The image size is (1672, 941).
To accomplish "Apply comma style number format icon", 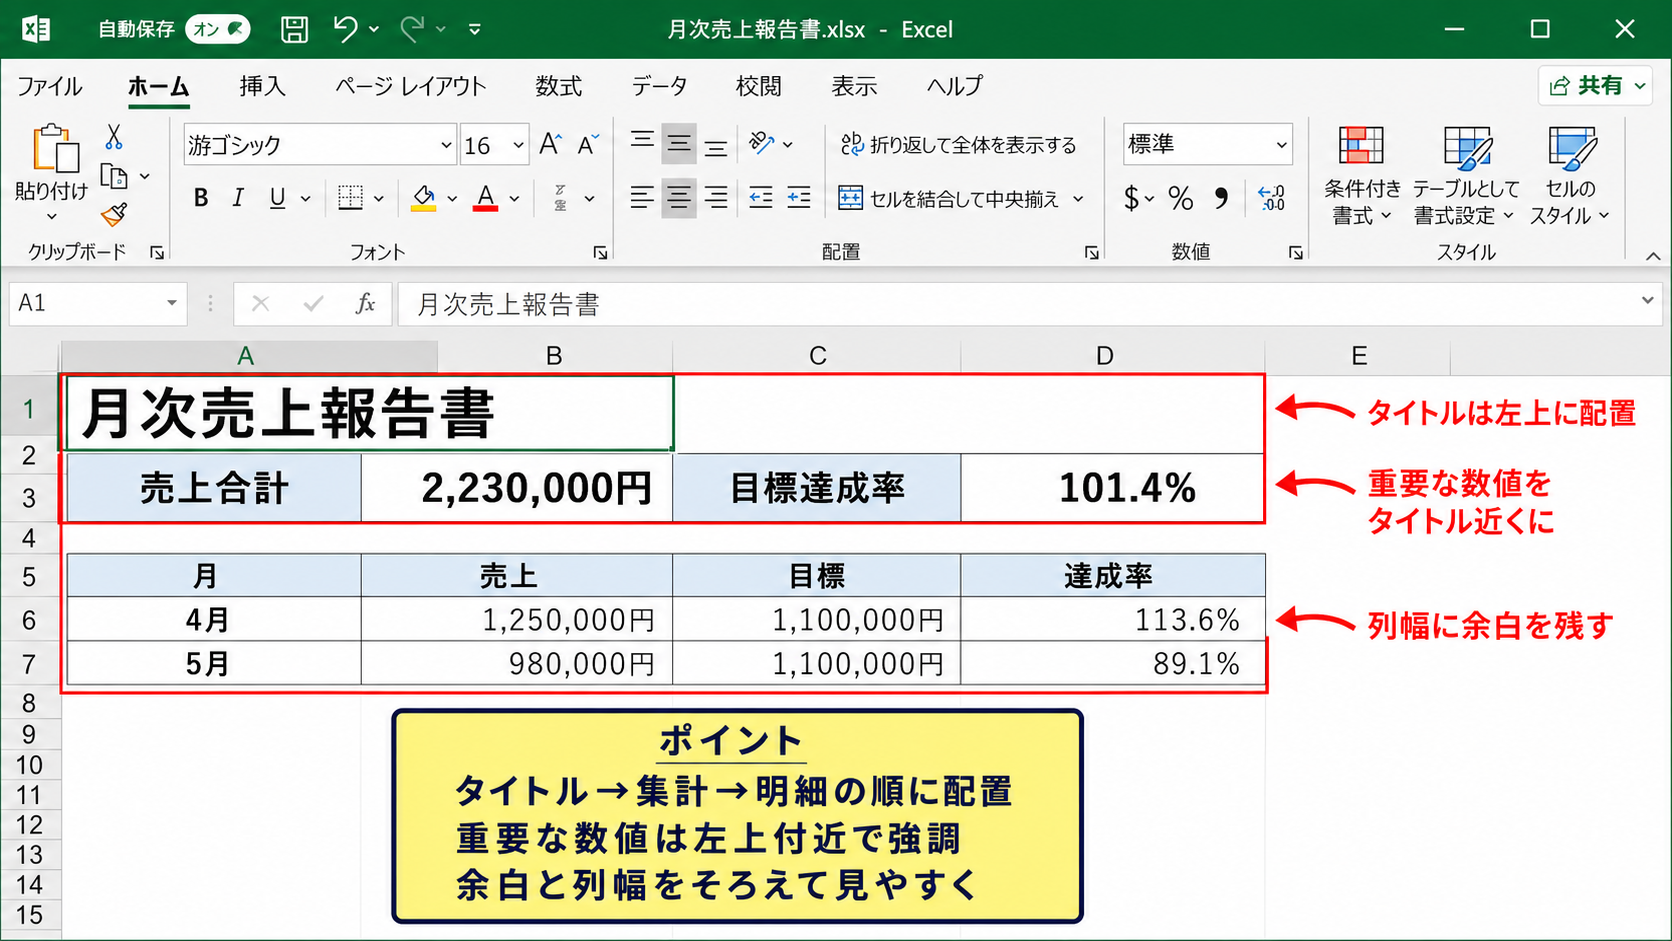I will tap(1221, 198).
